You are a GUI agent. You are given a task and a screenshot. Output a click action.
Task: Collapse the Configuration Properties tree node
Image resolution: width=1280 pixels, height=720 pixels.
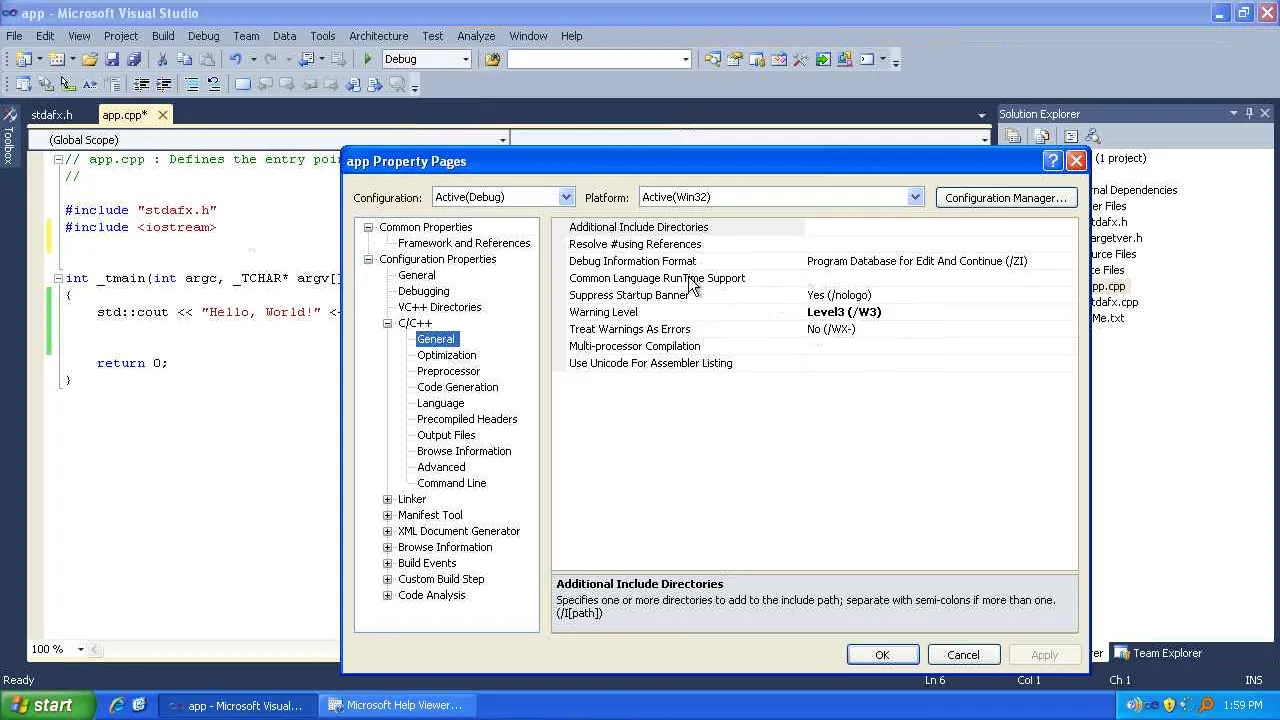point(369,259)
